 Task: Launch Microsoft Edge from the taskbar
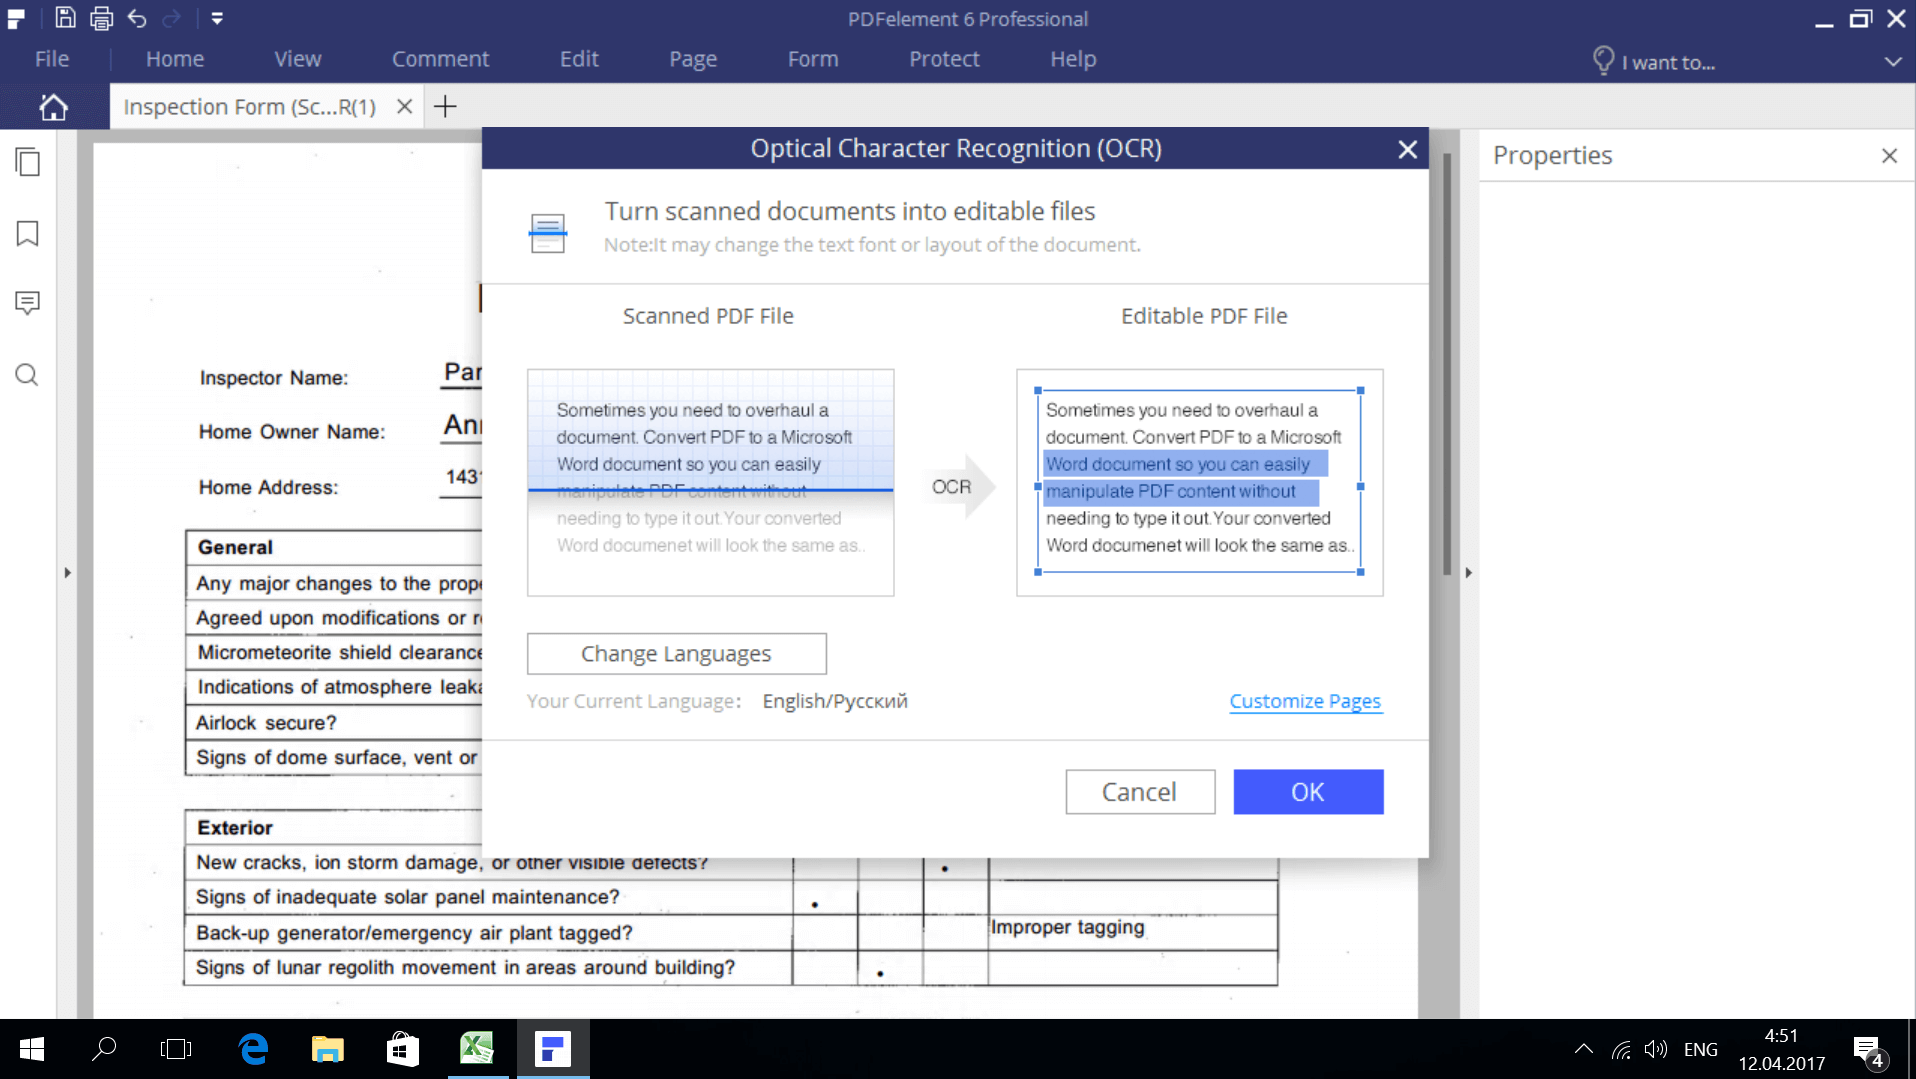(x=252, y=1048)
